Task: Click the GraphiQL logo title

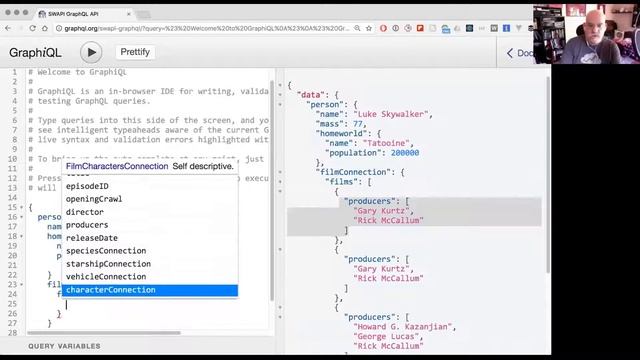Action: click(35, 53)
